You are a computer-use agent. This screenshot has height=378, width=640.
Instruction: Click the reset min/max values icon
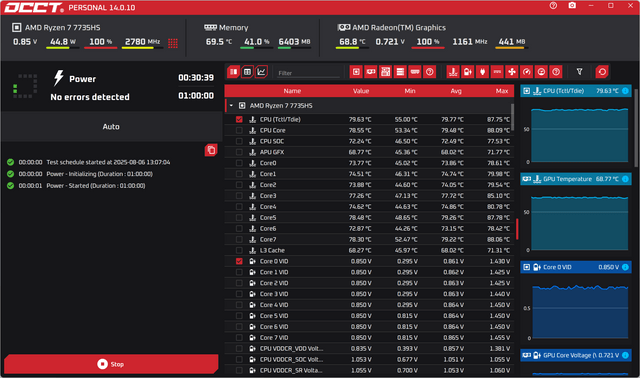coord(602,72)
